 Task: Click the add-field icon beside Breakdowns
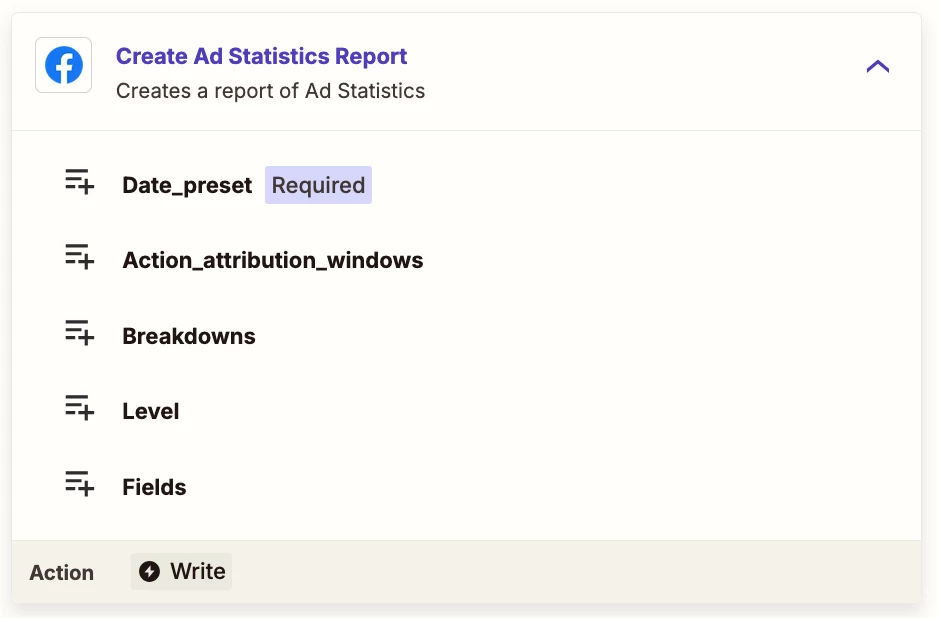pos(80,333)
